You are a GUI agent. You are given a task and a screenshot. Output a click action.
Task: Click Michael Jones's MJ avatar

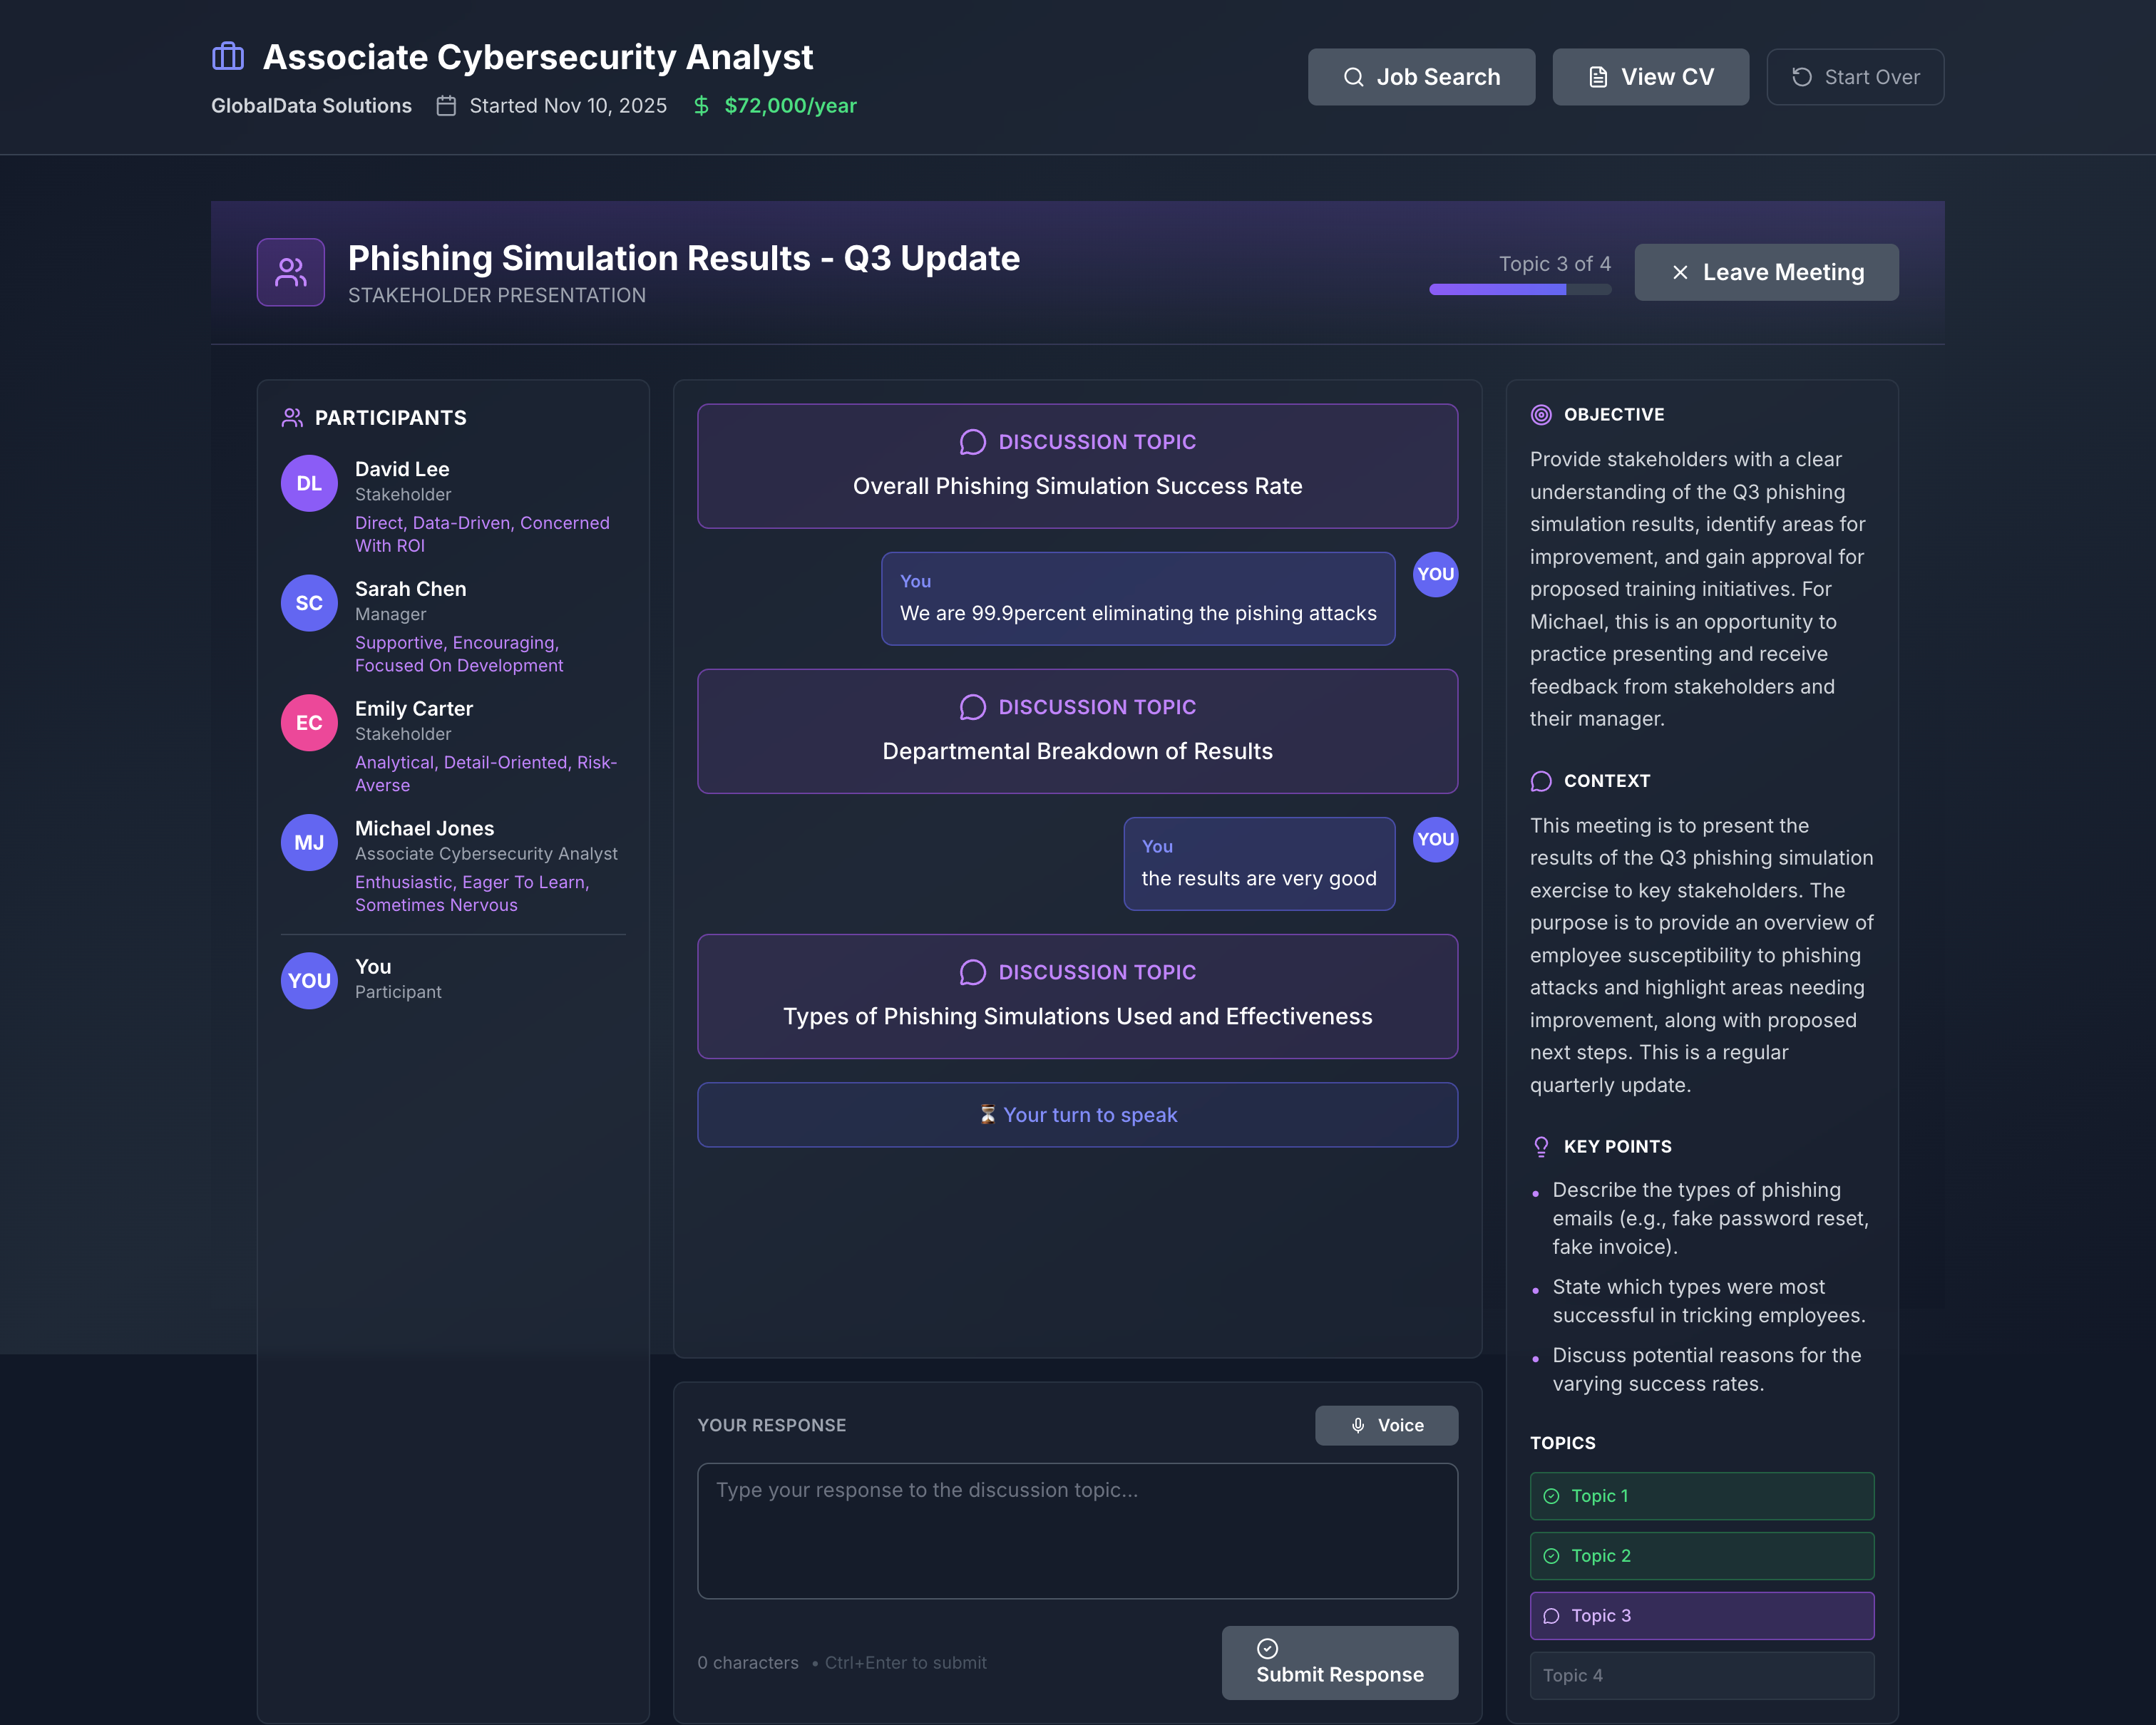pyautogui.click(x=309, y=843)
